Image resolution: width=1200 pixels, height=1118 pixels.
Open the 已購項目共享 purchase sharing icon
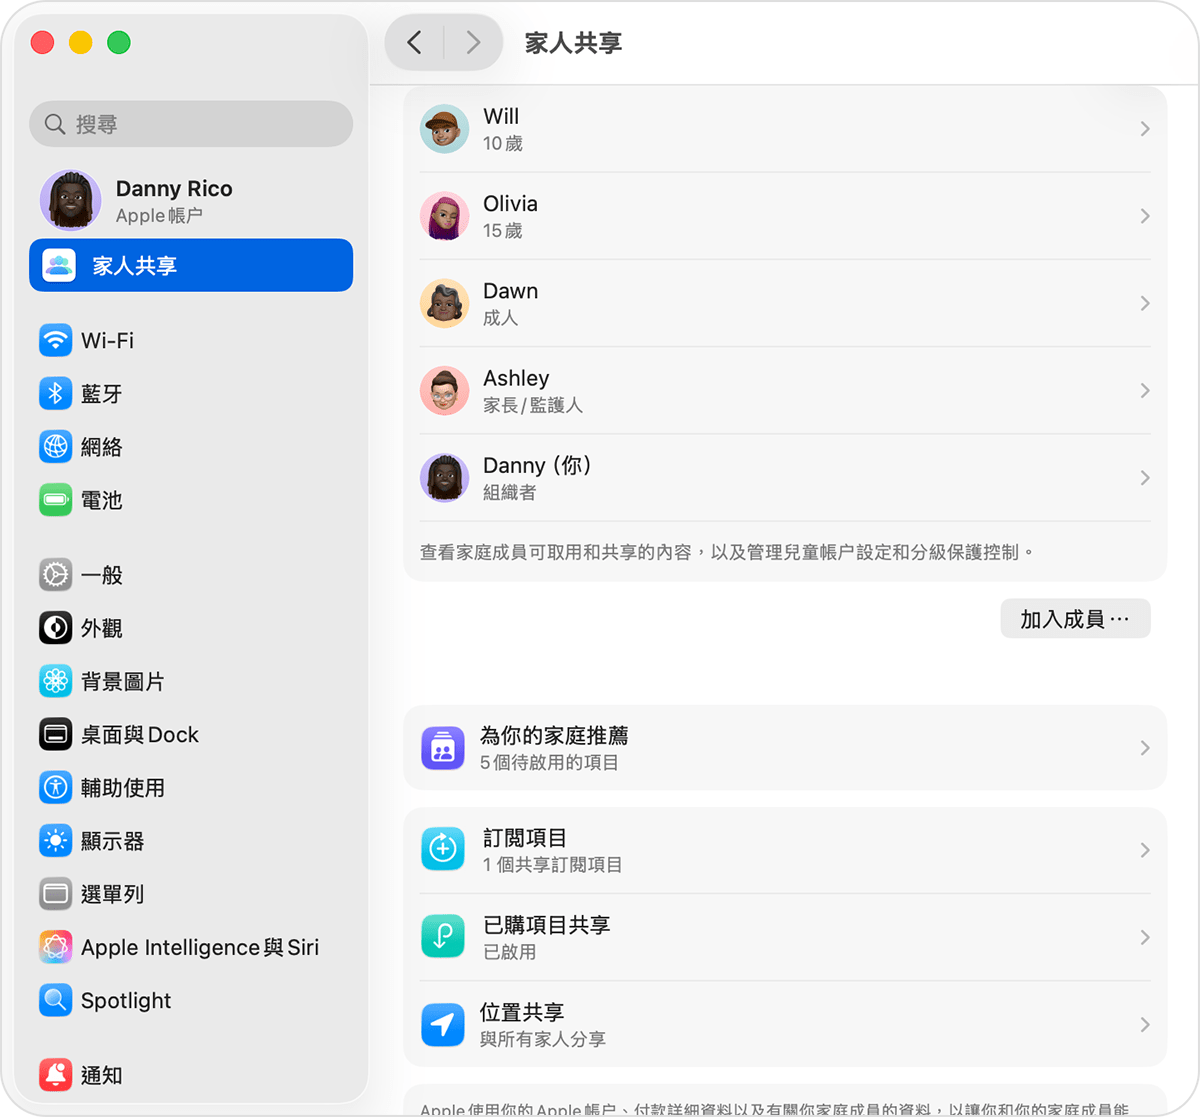coord(443,937)
